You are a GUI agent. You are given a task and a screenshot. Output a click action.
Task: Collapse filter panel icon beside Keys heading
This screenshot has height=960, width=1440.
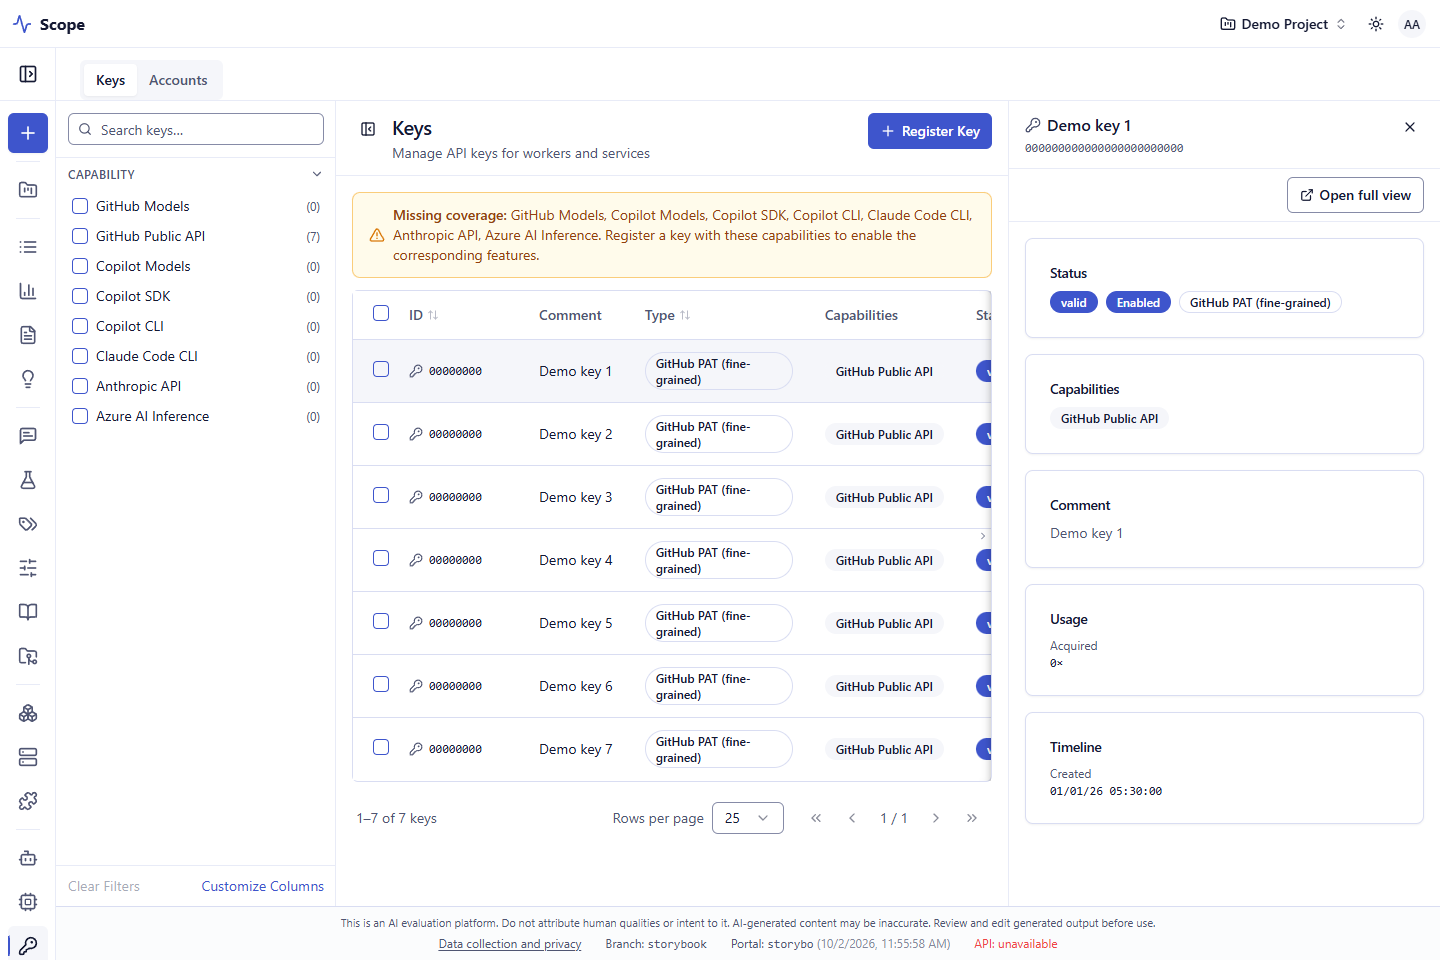coord(368,129)
